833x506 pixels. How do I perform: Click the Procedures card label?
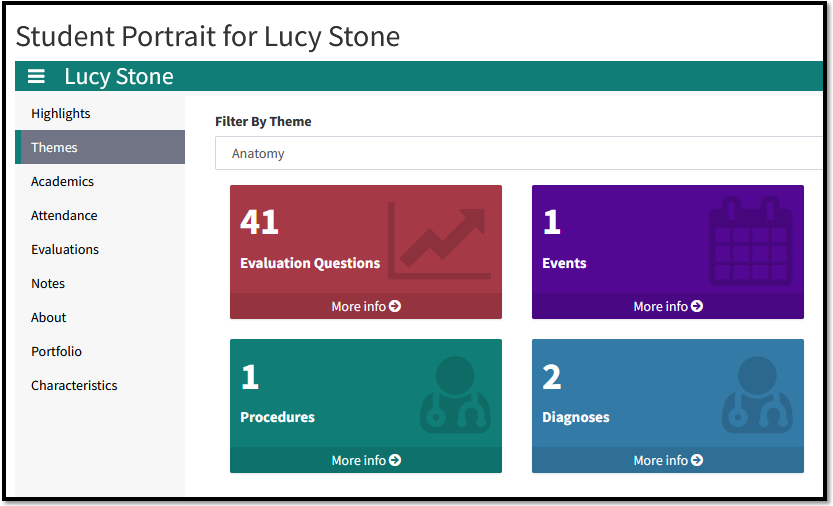point(277,417)
